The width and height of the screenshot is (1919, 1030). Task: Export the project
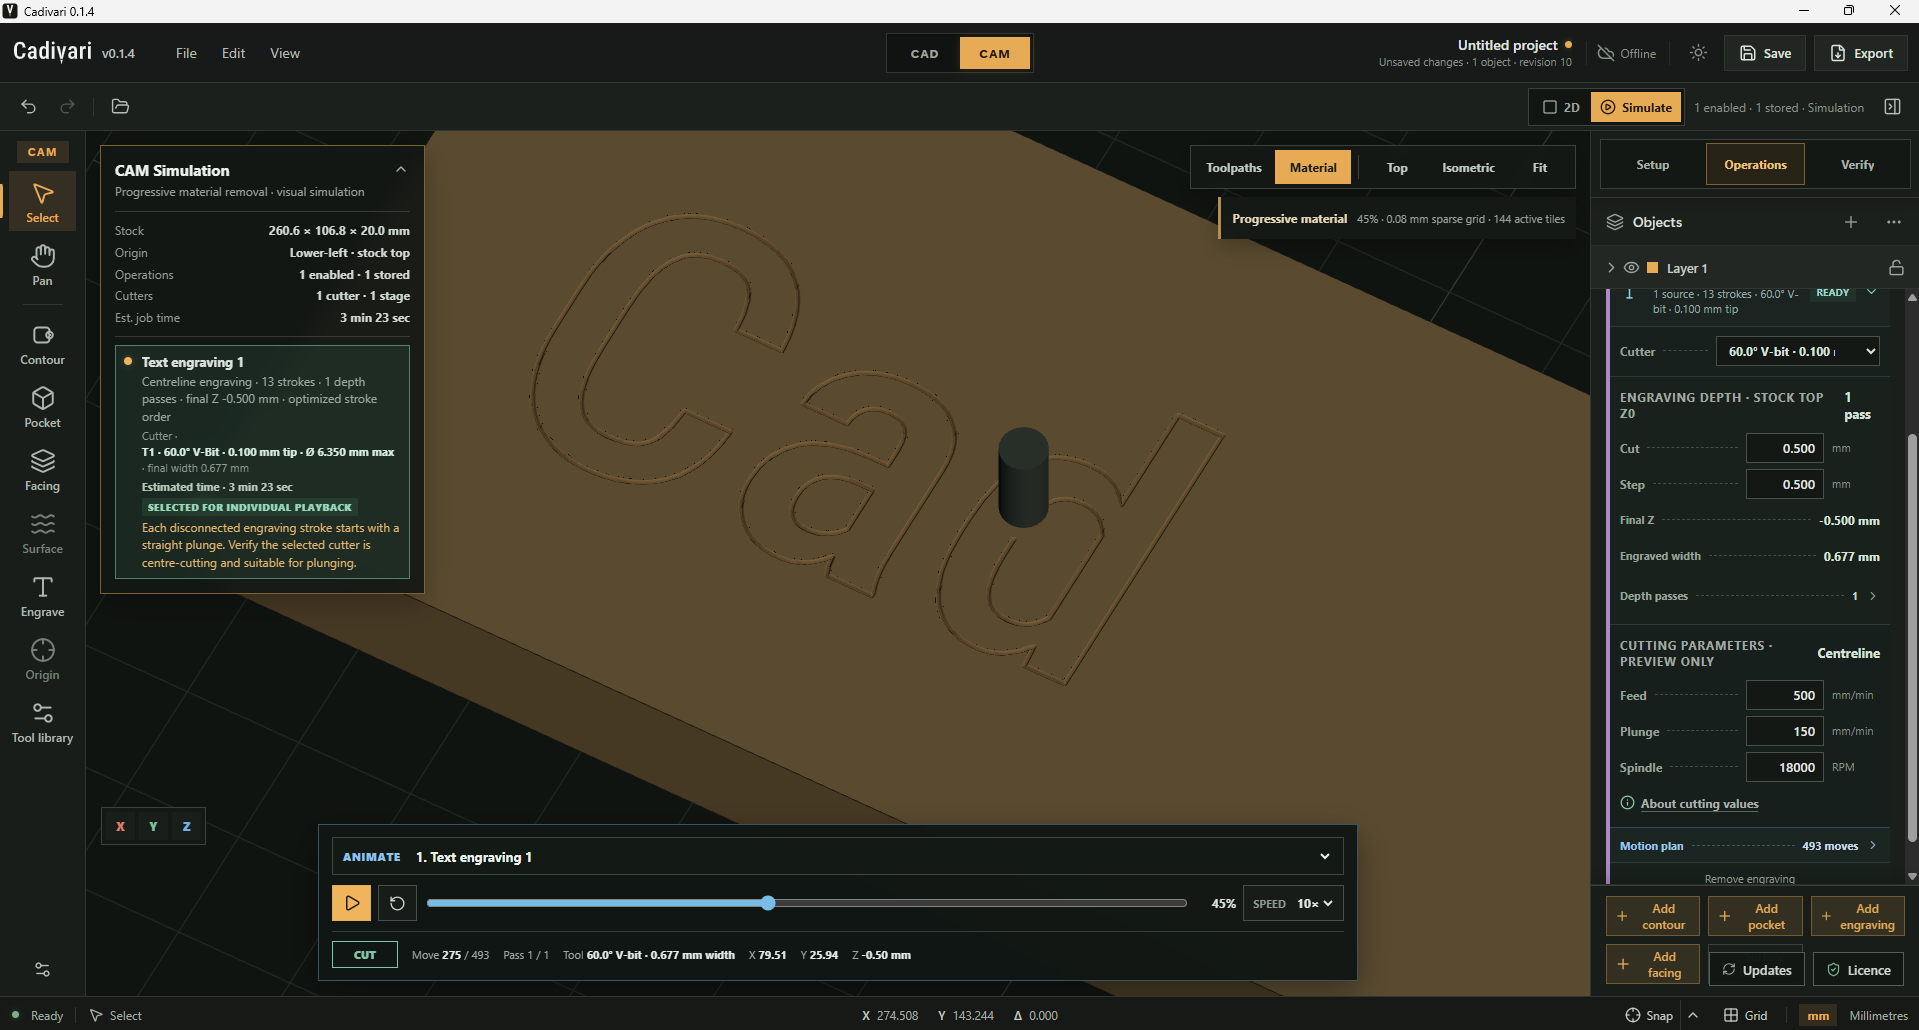tap(1861, 53)
